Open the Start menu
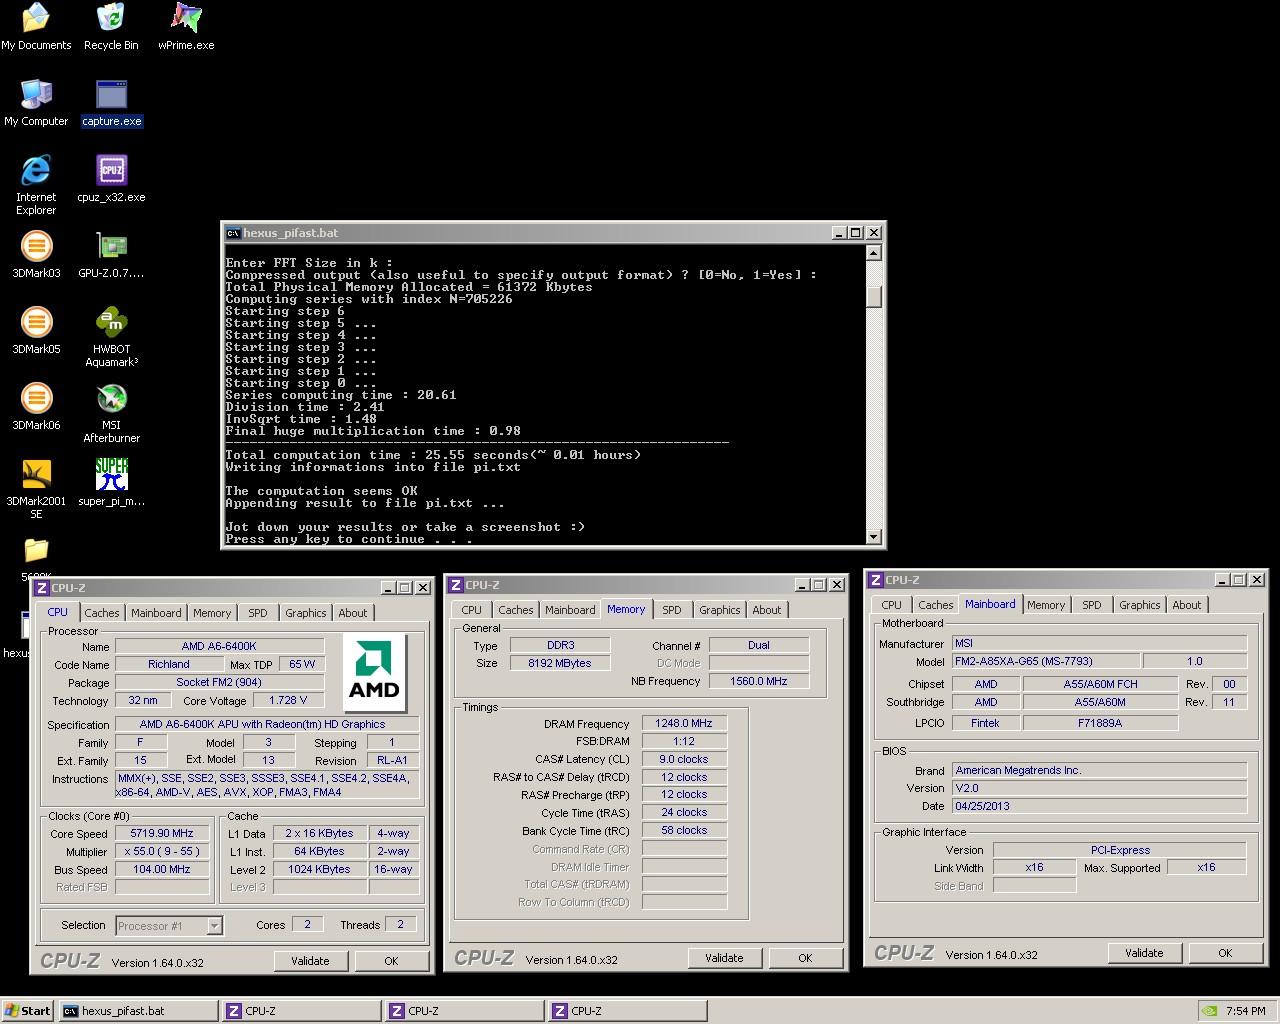Viewport: 1280px width, 1024px height. click(x=28, y=1011)
